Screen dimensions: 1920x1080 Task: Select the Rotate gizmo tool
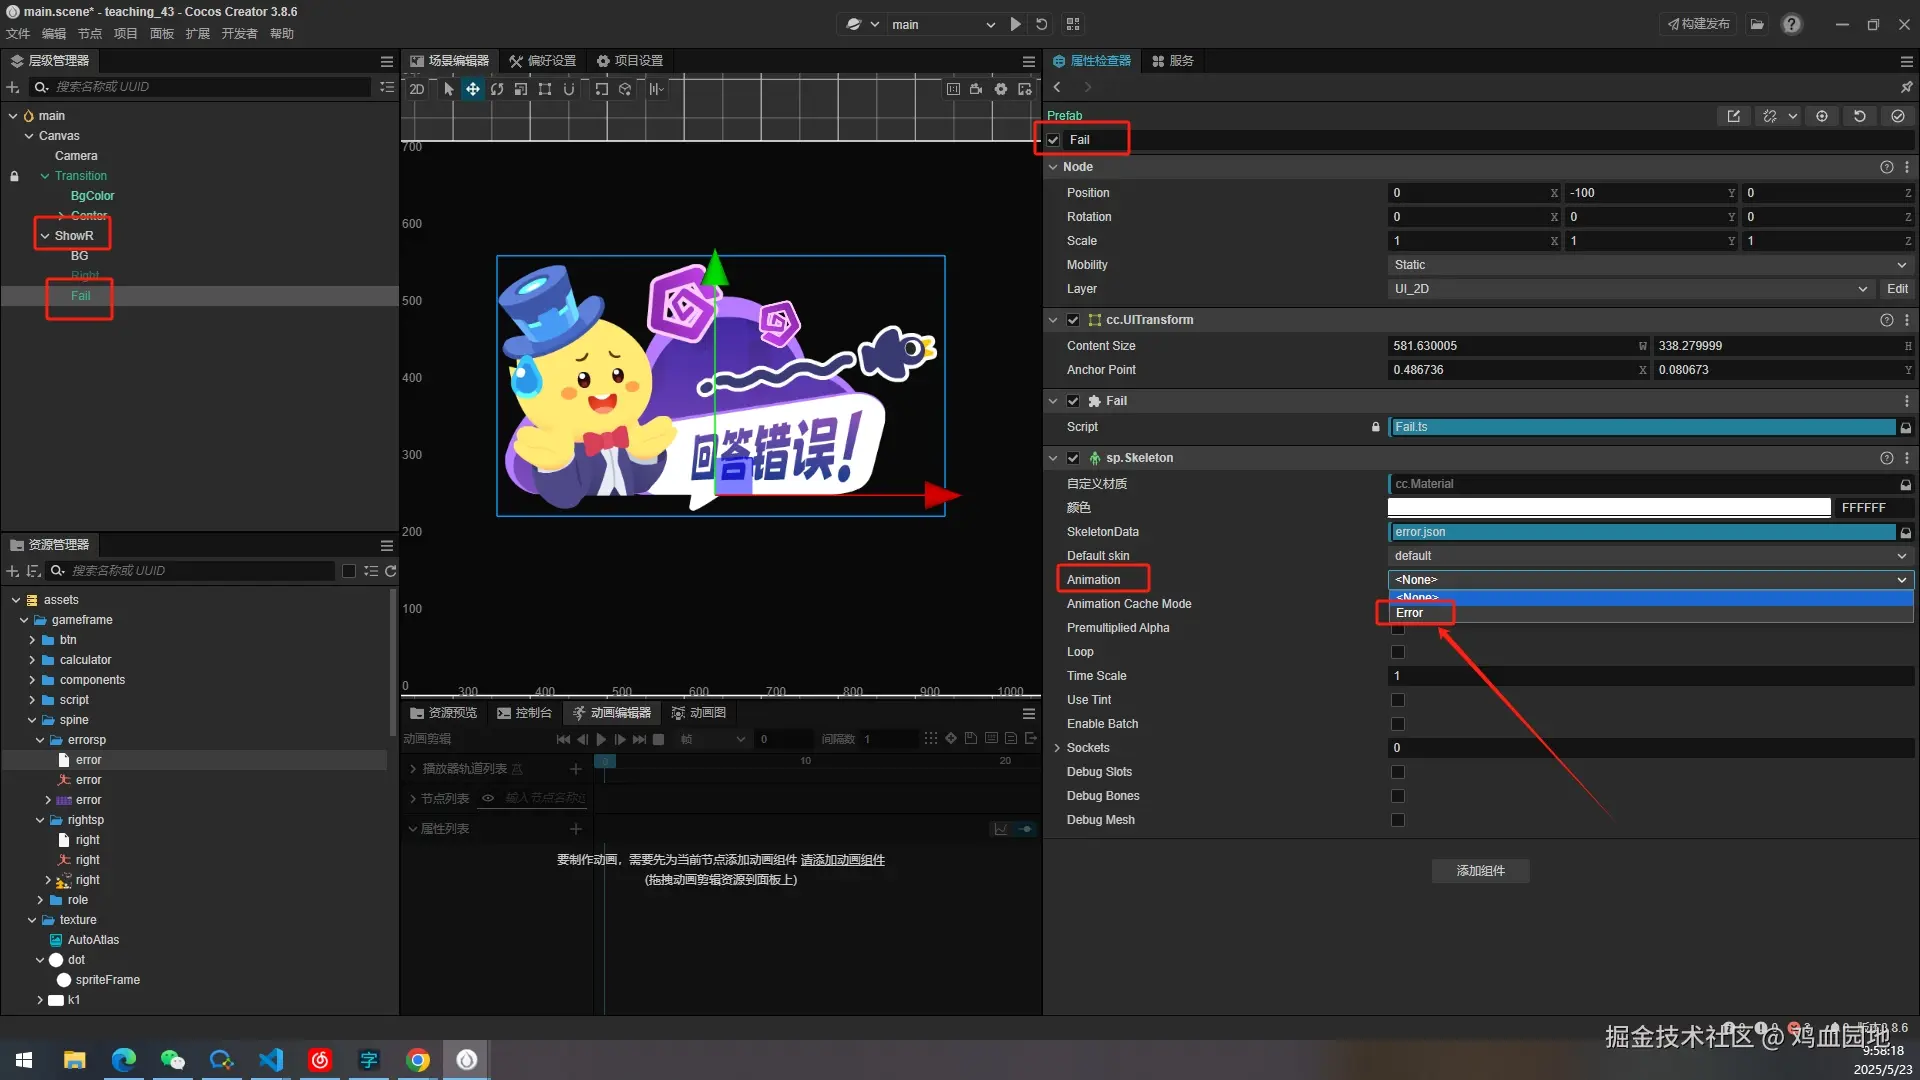tap(497, 89)
